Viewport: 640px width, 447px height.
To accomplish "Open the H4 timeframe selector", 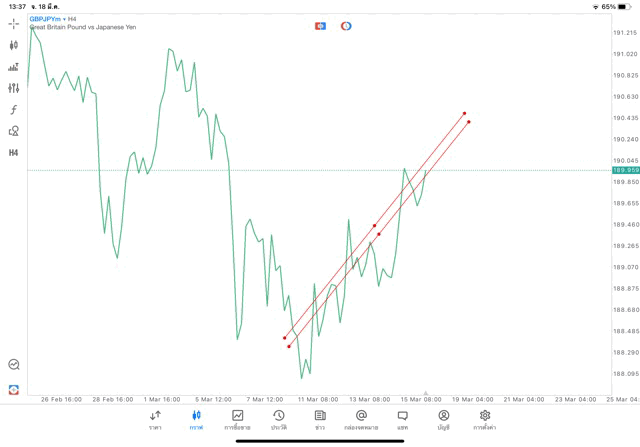I will click(14, 153).
